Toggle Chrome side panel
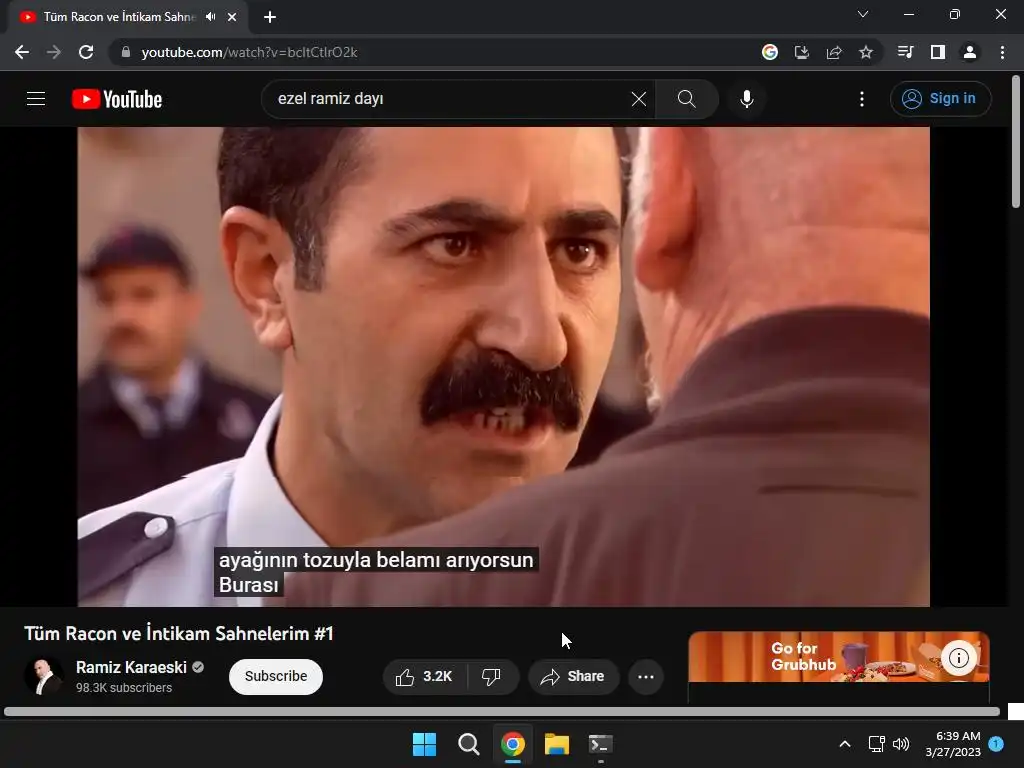Viewport: 1024px width, 768px height. (938, 52)
